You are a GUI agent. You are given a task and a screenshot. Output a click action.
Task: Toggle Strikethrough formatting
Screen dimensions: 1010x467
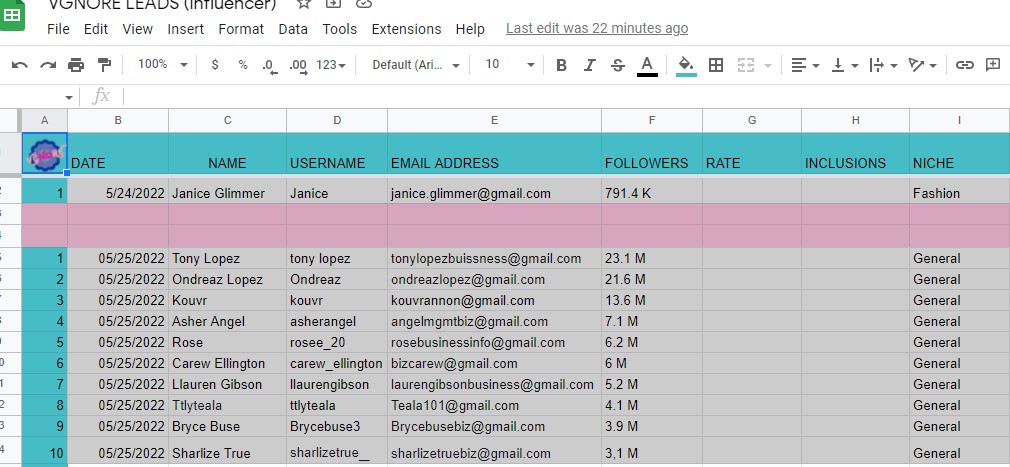tap(618, 65)
